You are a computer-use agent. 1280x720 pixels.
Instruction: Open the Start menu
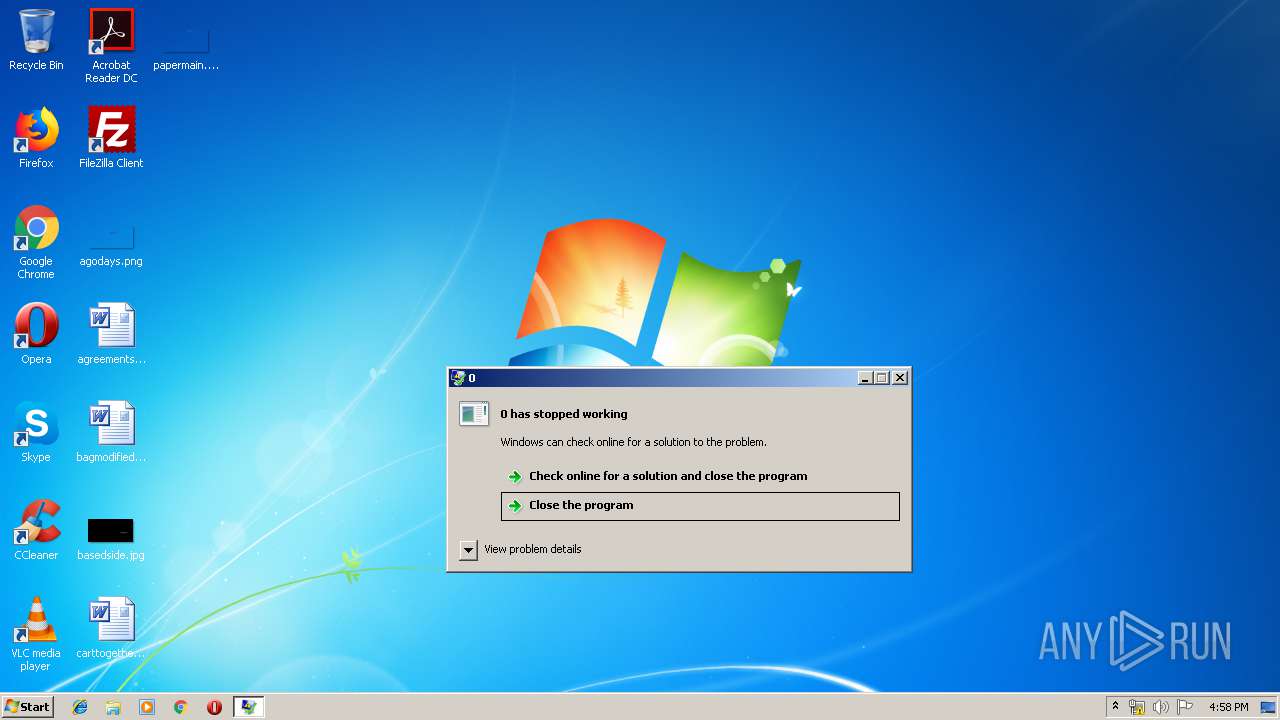pyautogui.click(x=28, y=707)
